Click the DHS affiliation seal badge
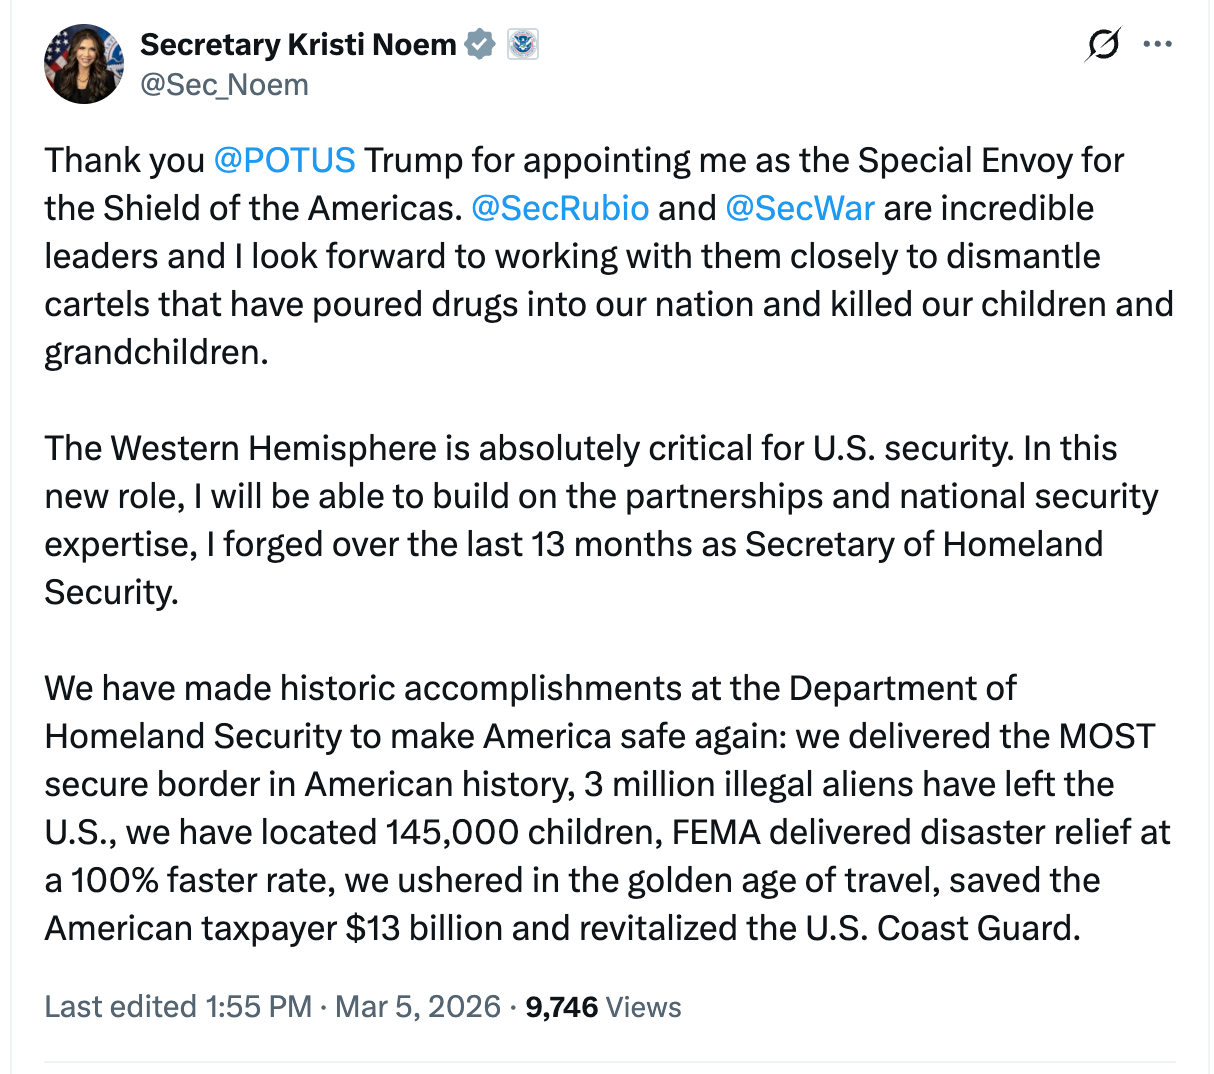This screenshot has width=1214, height=1074. point(522,45)
